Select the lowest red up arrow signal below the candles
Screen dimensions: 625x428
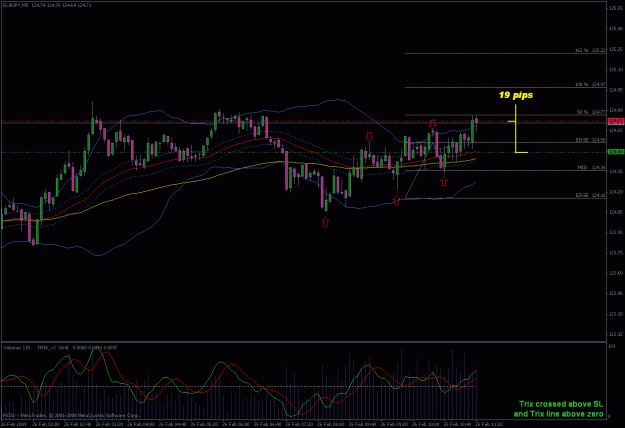click(x=325, y=222)
